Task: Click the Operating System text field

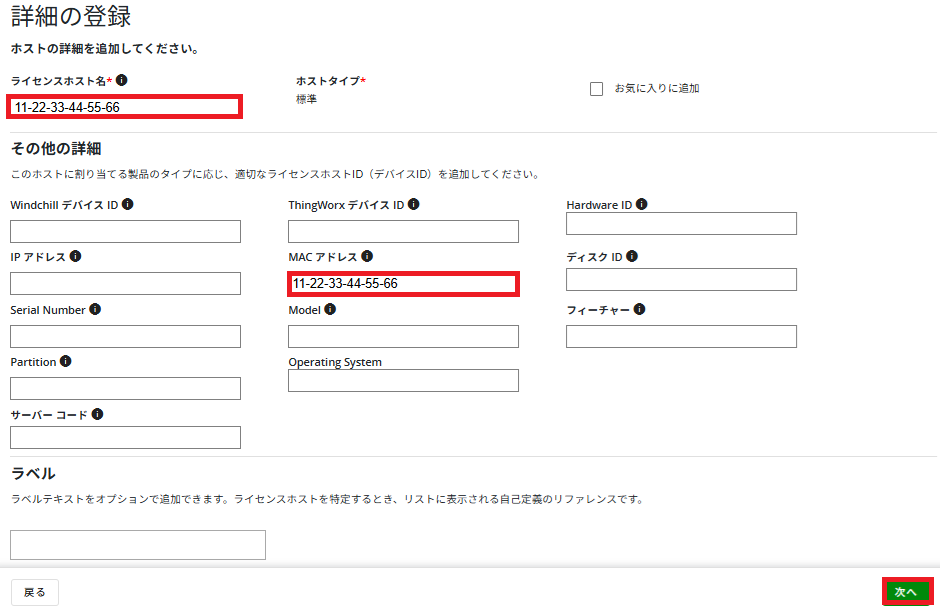Action: pos(403,380)
